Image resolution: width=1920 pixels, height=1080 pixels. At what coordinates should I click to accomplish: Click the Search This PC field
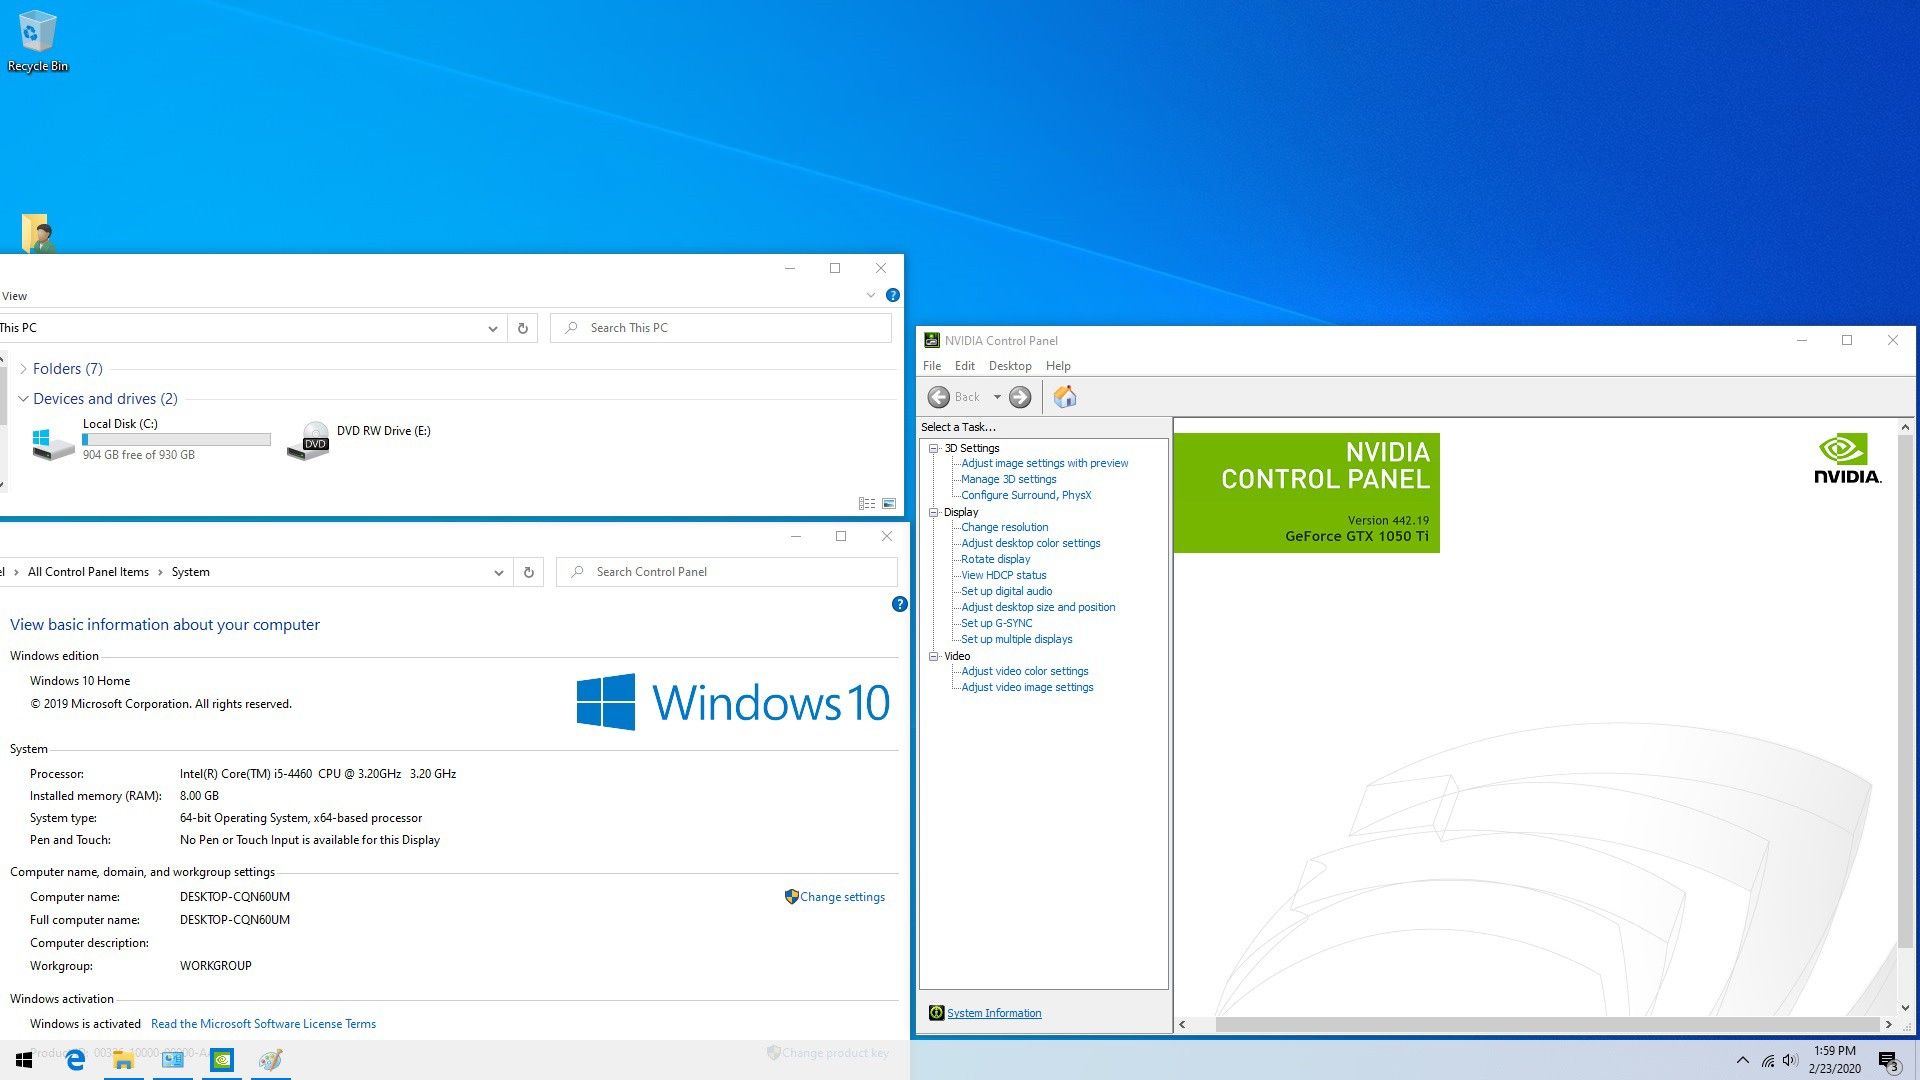click(x=721, y=328)
